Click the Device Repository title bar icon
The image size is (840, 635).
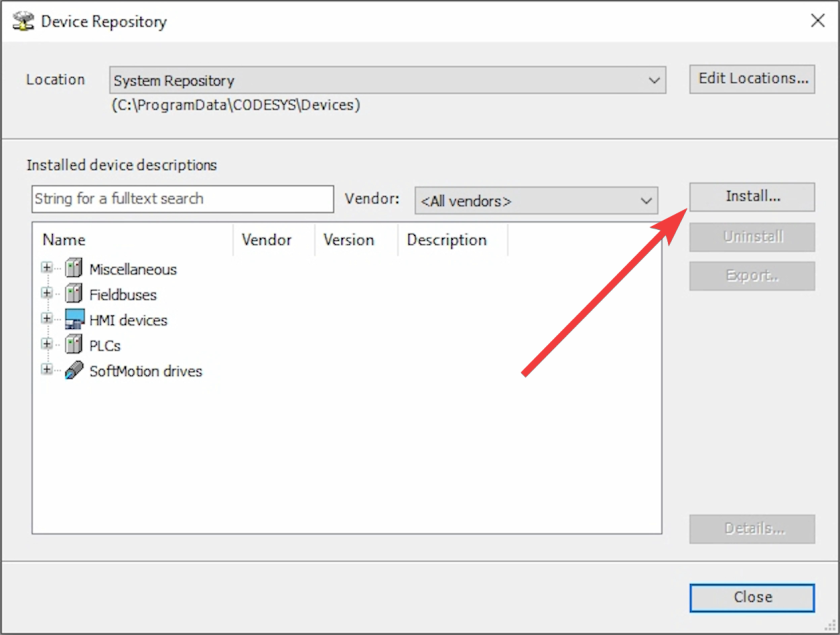pyautogui.click(x=23, y=21)
